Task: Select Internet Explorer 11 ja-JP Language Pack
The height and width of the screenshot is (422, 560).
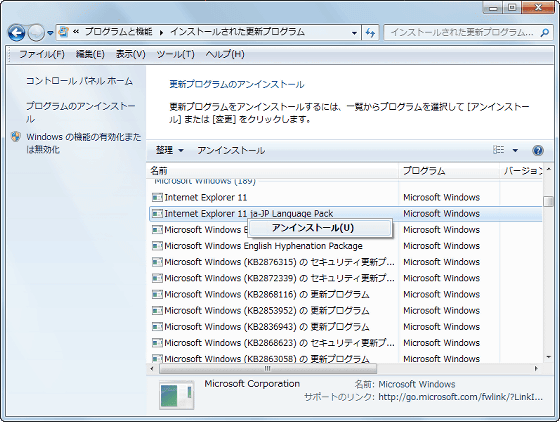Action: 346,213
